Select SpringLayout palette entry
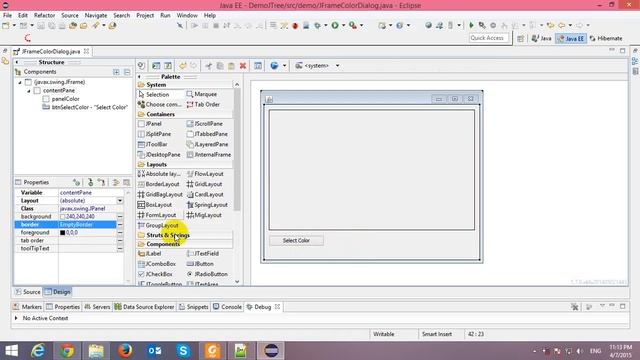This screenshot has height=360, width=640. pyautogui.click(x=207, y=205)
